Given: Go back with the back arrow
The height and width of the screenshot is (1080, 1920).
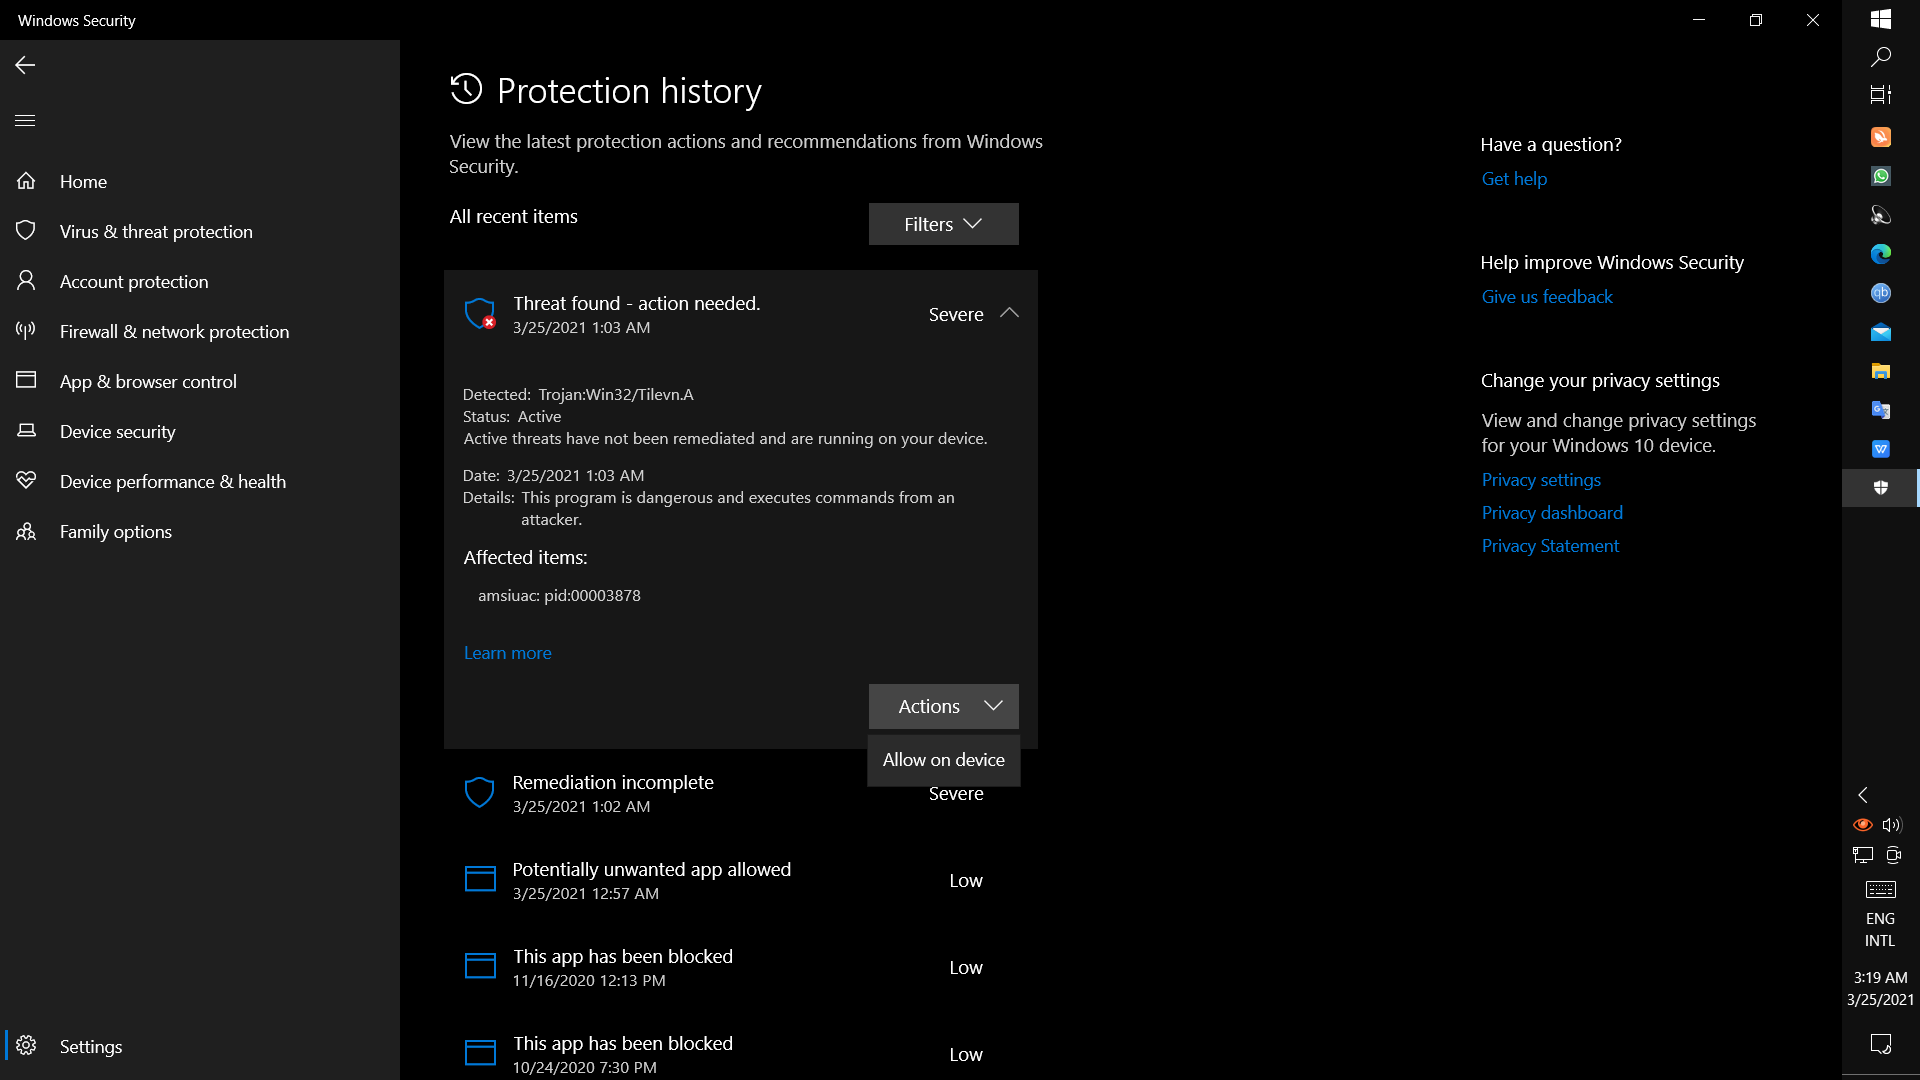Looking at the screenshot, I should 25,65.
